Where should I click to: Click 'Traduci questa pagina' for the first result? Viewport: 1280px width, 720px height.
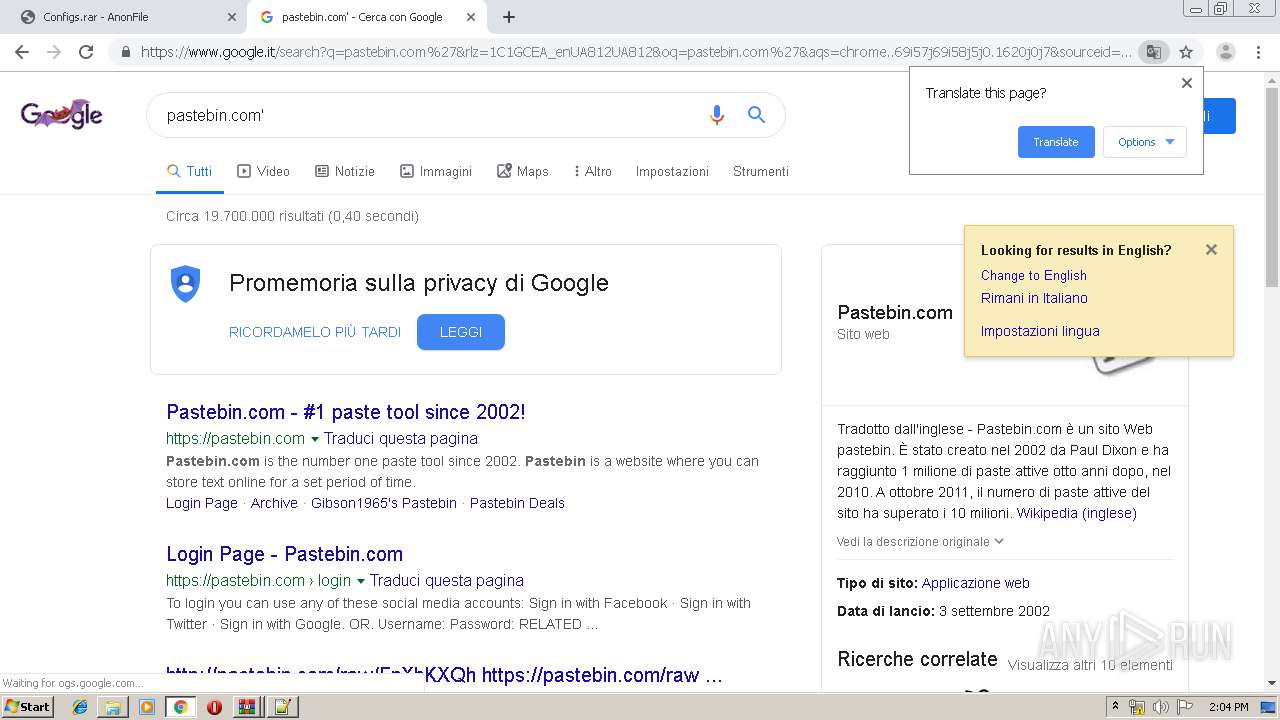click(x=401, y=438)
